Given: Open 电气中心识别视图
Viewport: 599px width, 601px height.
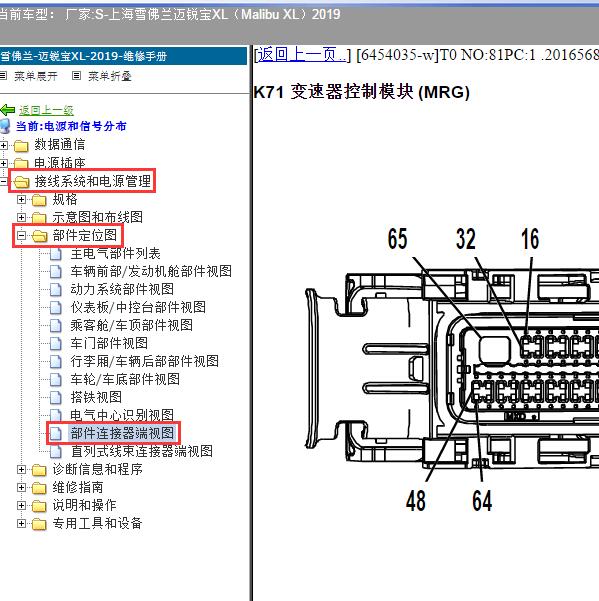Looking at the screenshot, I should (122, 415).
